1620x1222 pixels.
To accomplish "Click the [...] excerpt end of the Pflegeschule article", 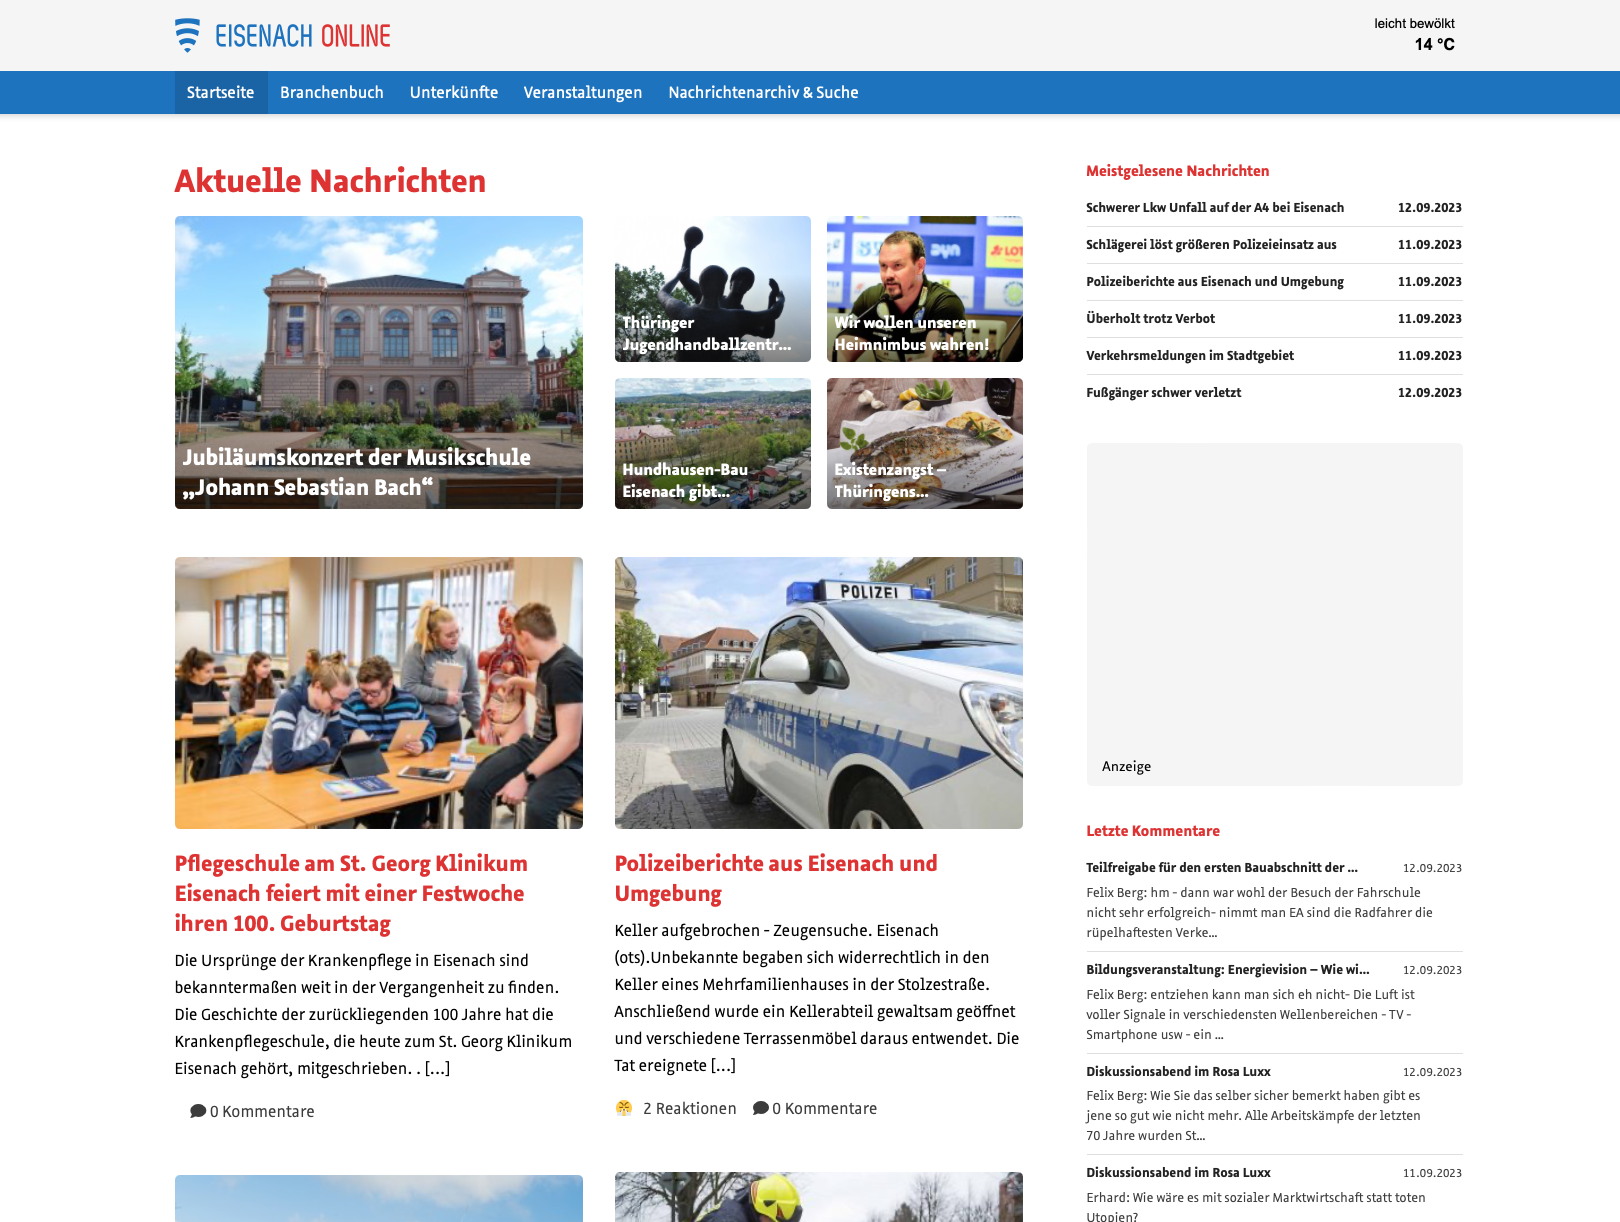I will point(437,1068).
